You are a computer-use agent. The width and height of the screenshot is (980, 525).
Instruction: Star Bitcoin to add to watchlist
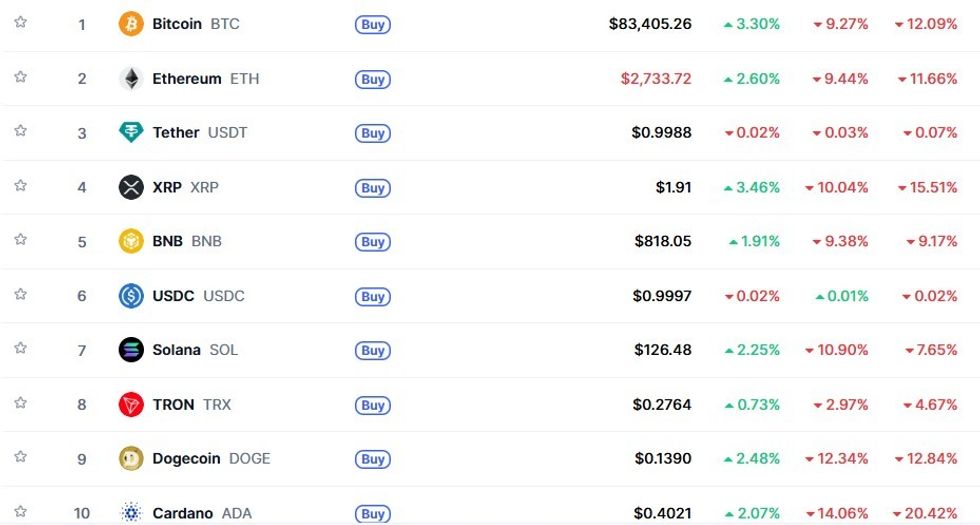click(x=20, y=22)
